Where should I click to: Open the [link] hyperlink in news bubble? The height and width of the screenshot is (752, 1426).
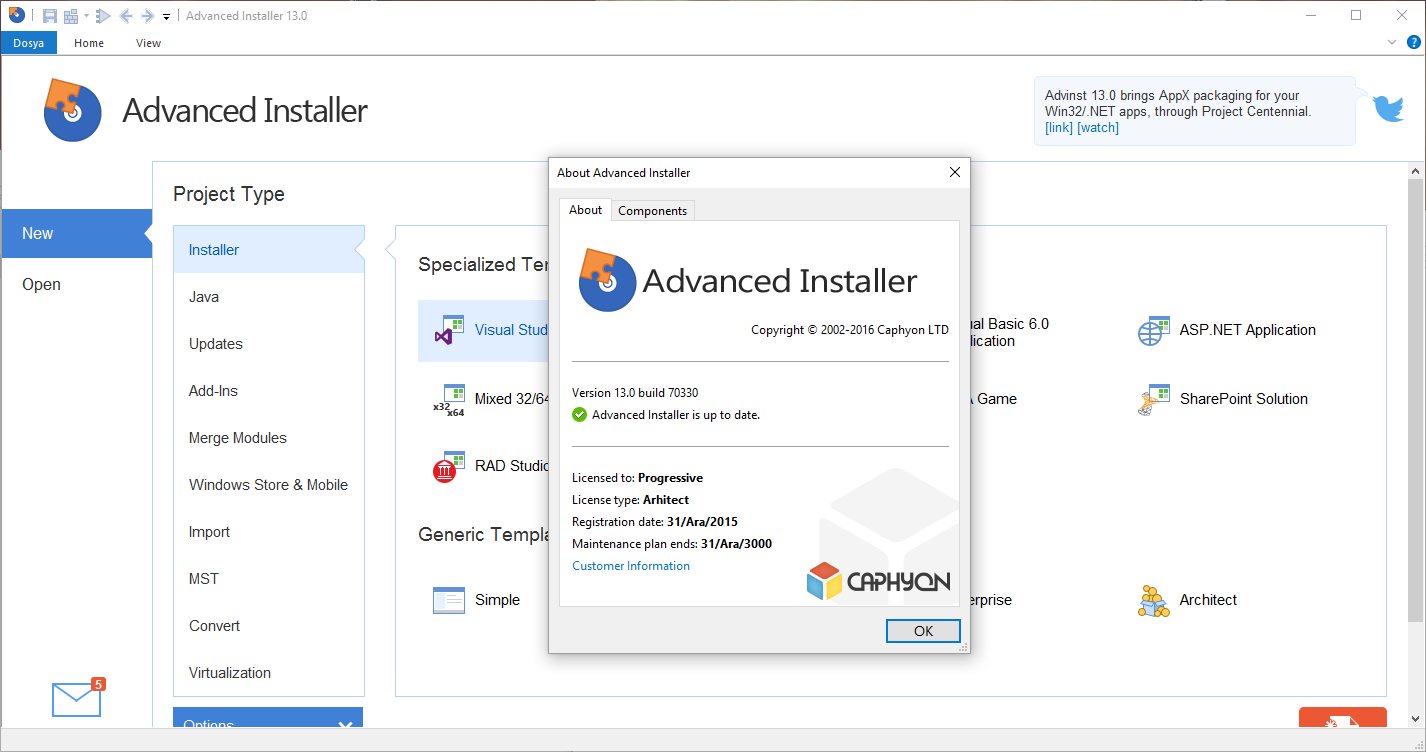(x=1059, y=128)
